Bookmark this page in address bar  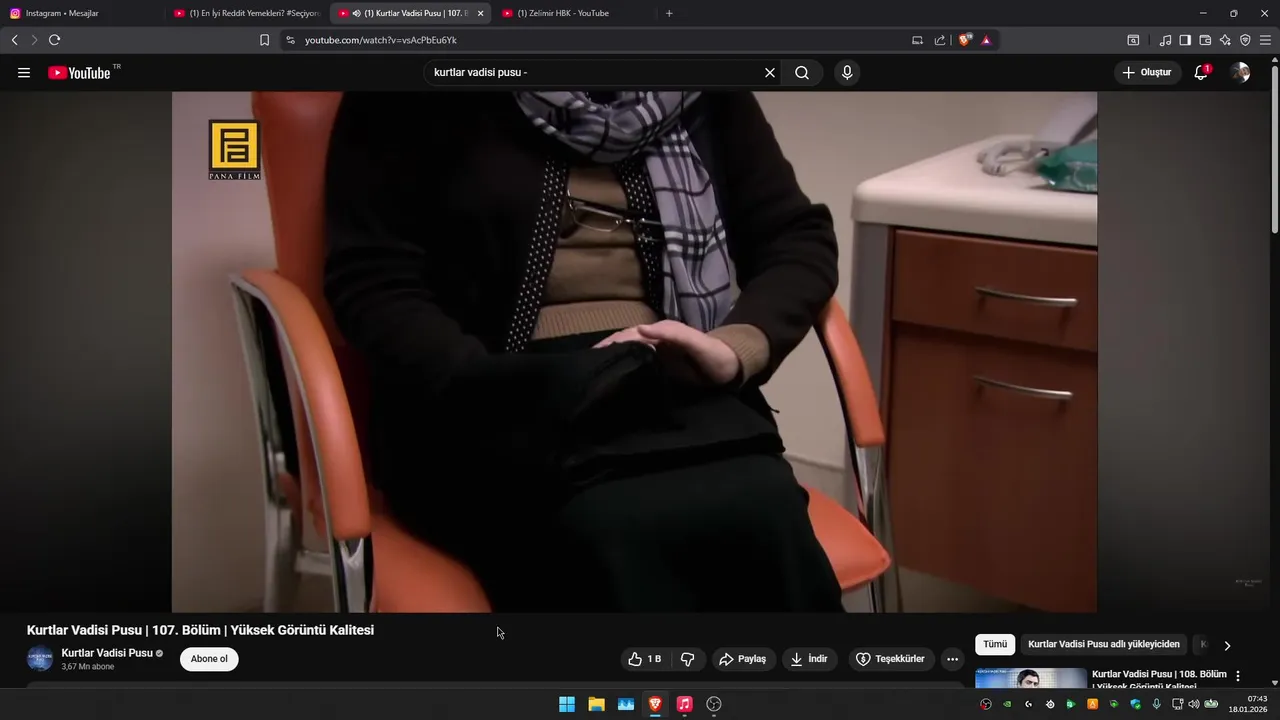[264, 40]
